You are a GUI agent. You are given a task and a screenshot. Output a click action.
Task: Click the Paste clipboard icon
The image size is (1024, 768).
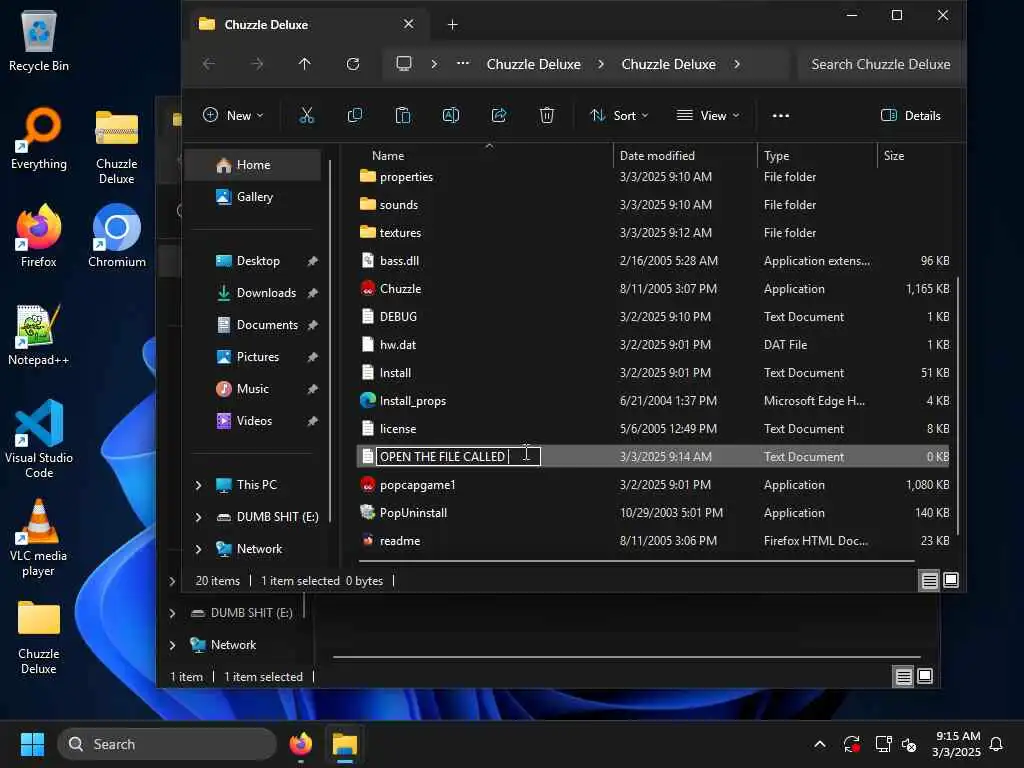[x=403, y=116]
